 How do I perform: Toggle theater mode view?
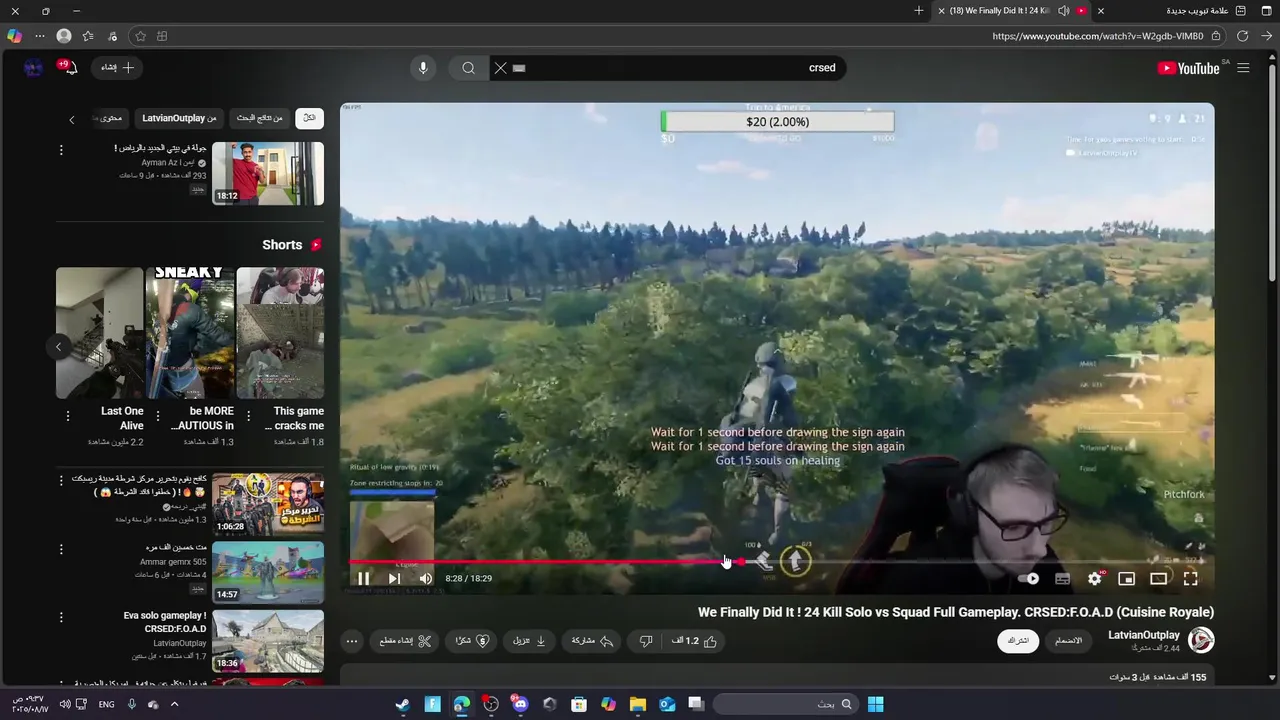pos(1158,578)
